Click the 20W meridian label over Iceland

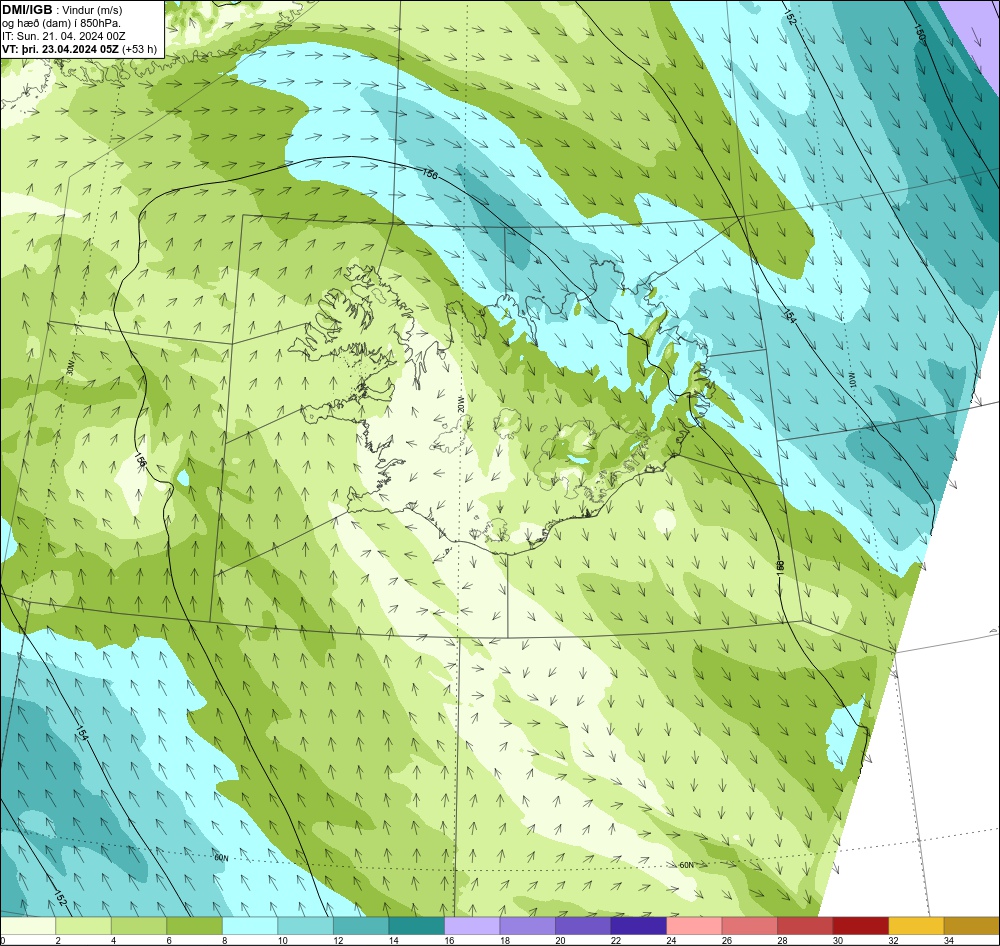(460, 403)
